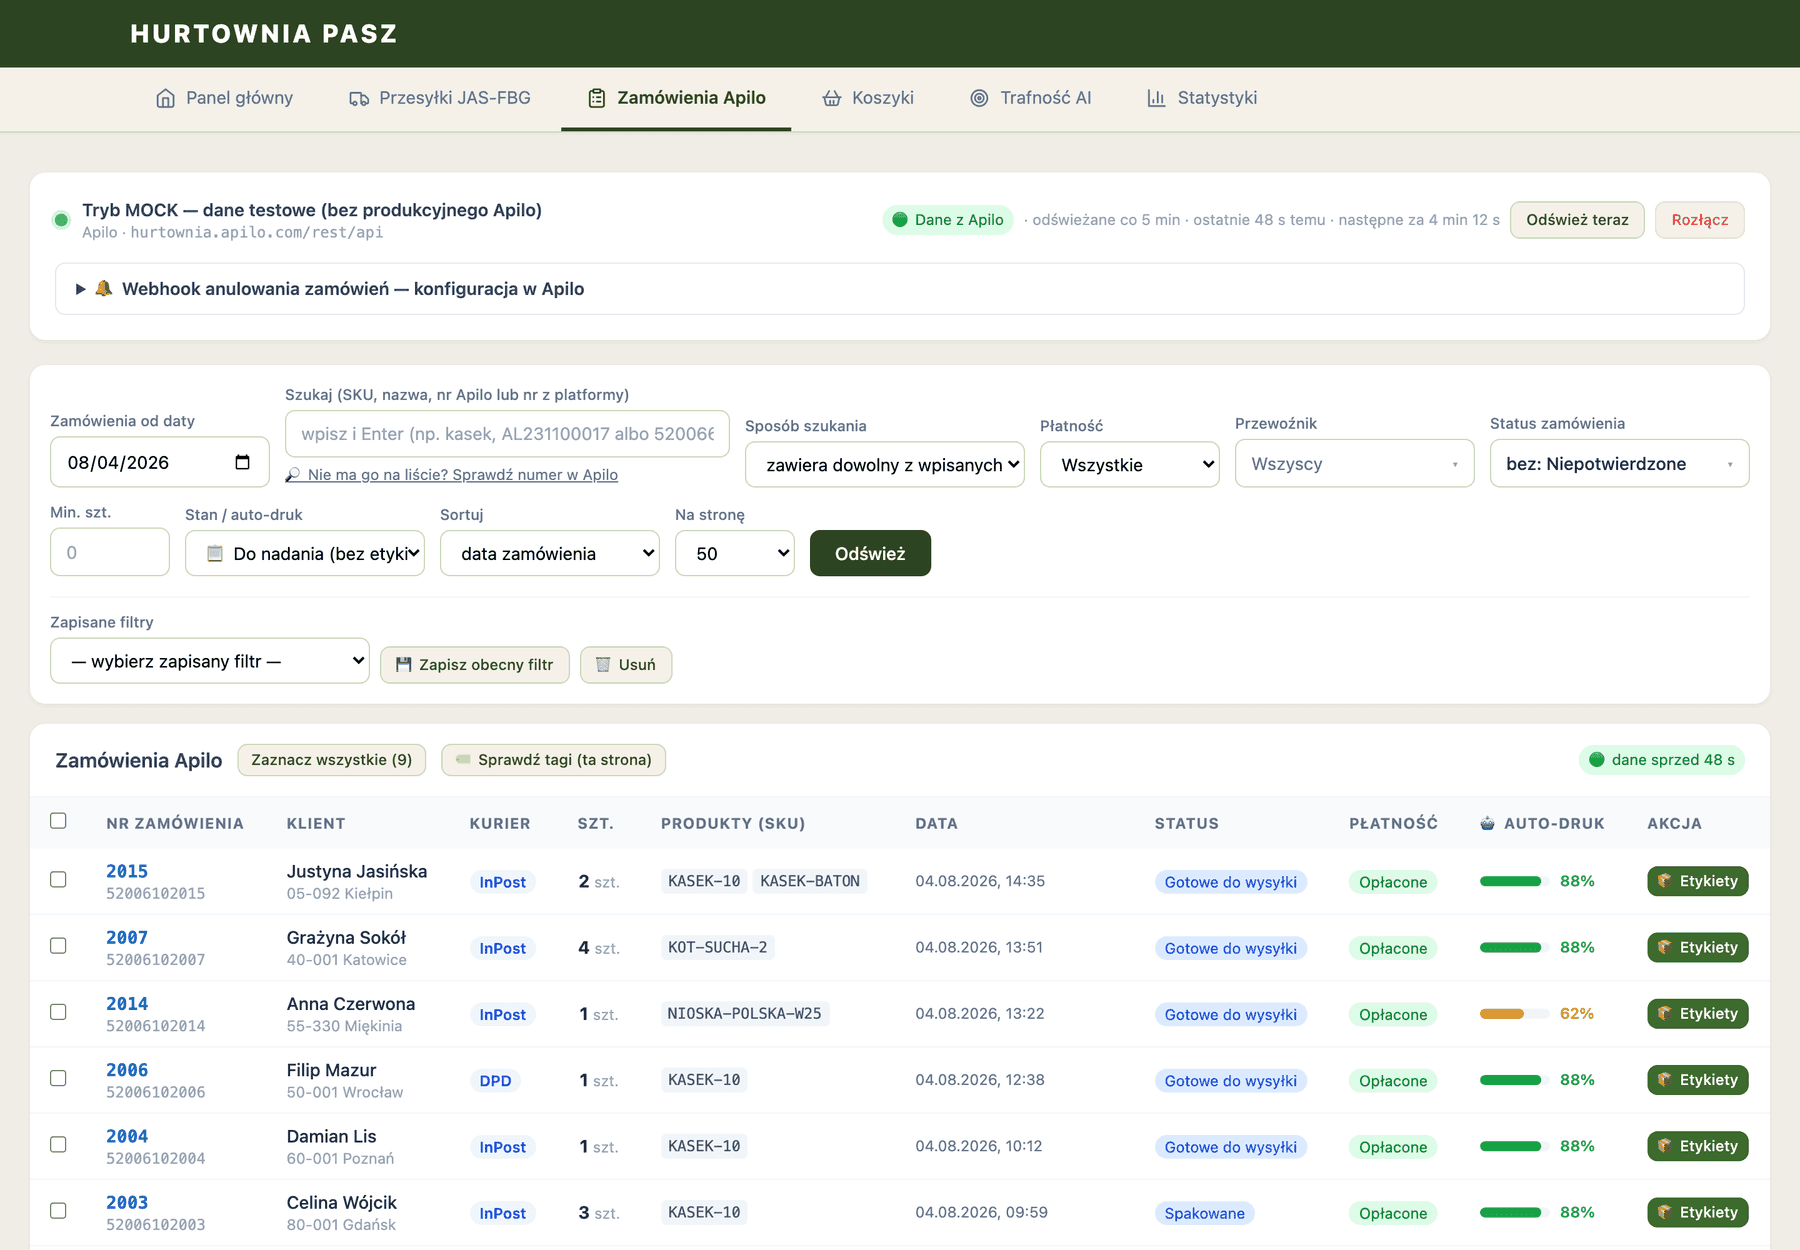1800x1250 pixels.
Task: Click the package icon on Etykiety for order 2014
Action: pyautogui.click(x=1665, y=1014)
